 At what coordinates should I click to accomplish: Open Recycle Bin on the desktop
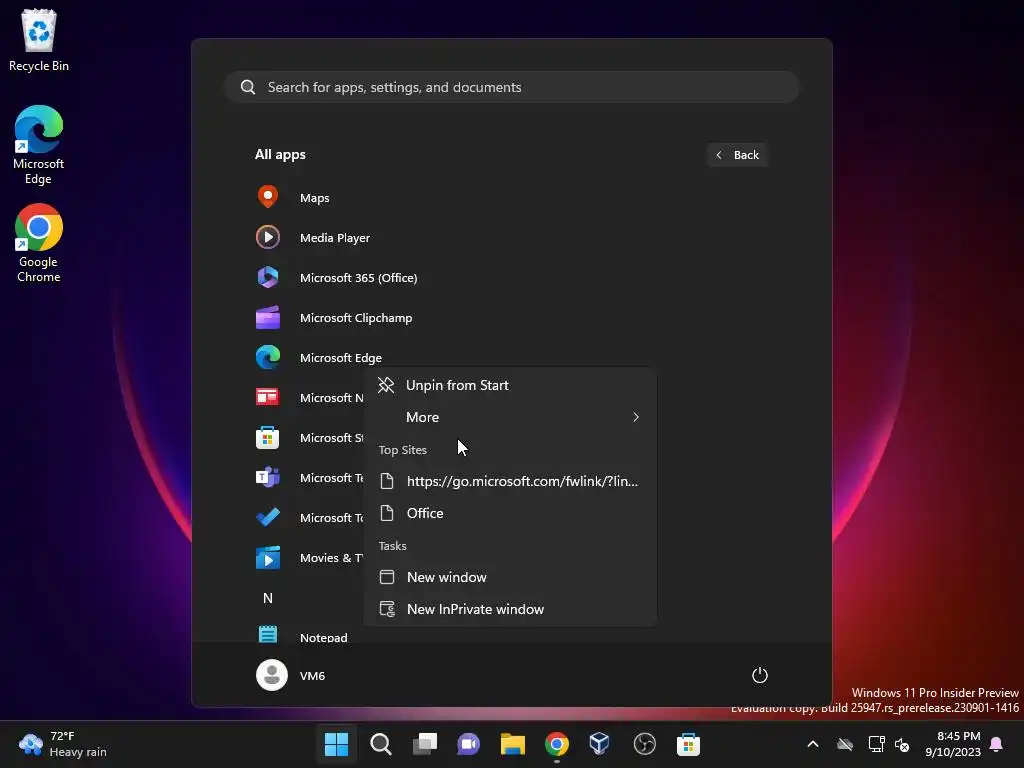[39, 40]
